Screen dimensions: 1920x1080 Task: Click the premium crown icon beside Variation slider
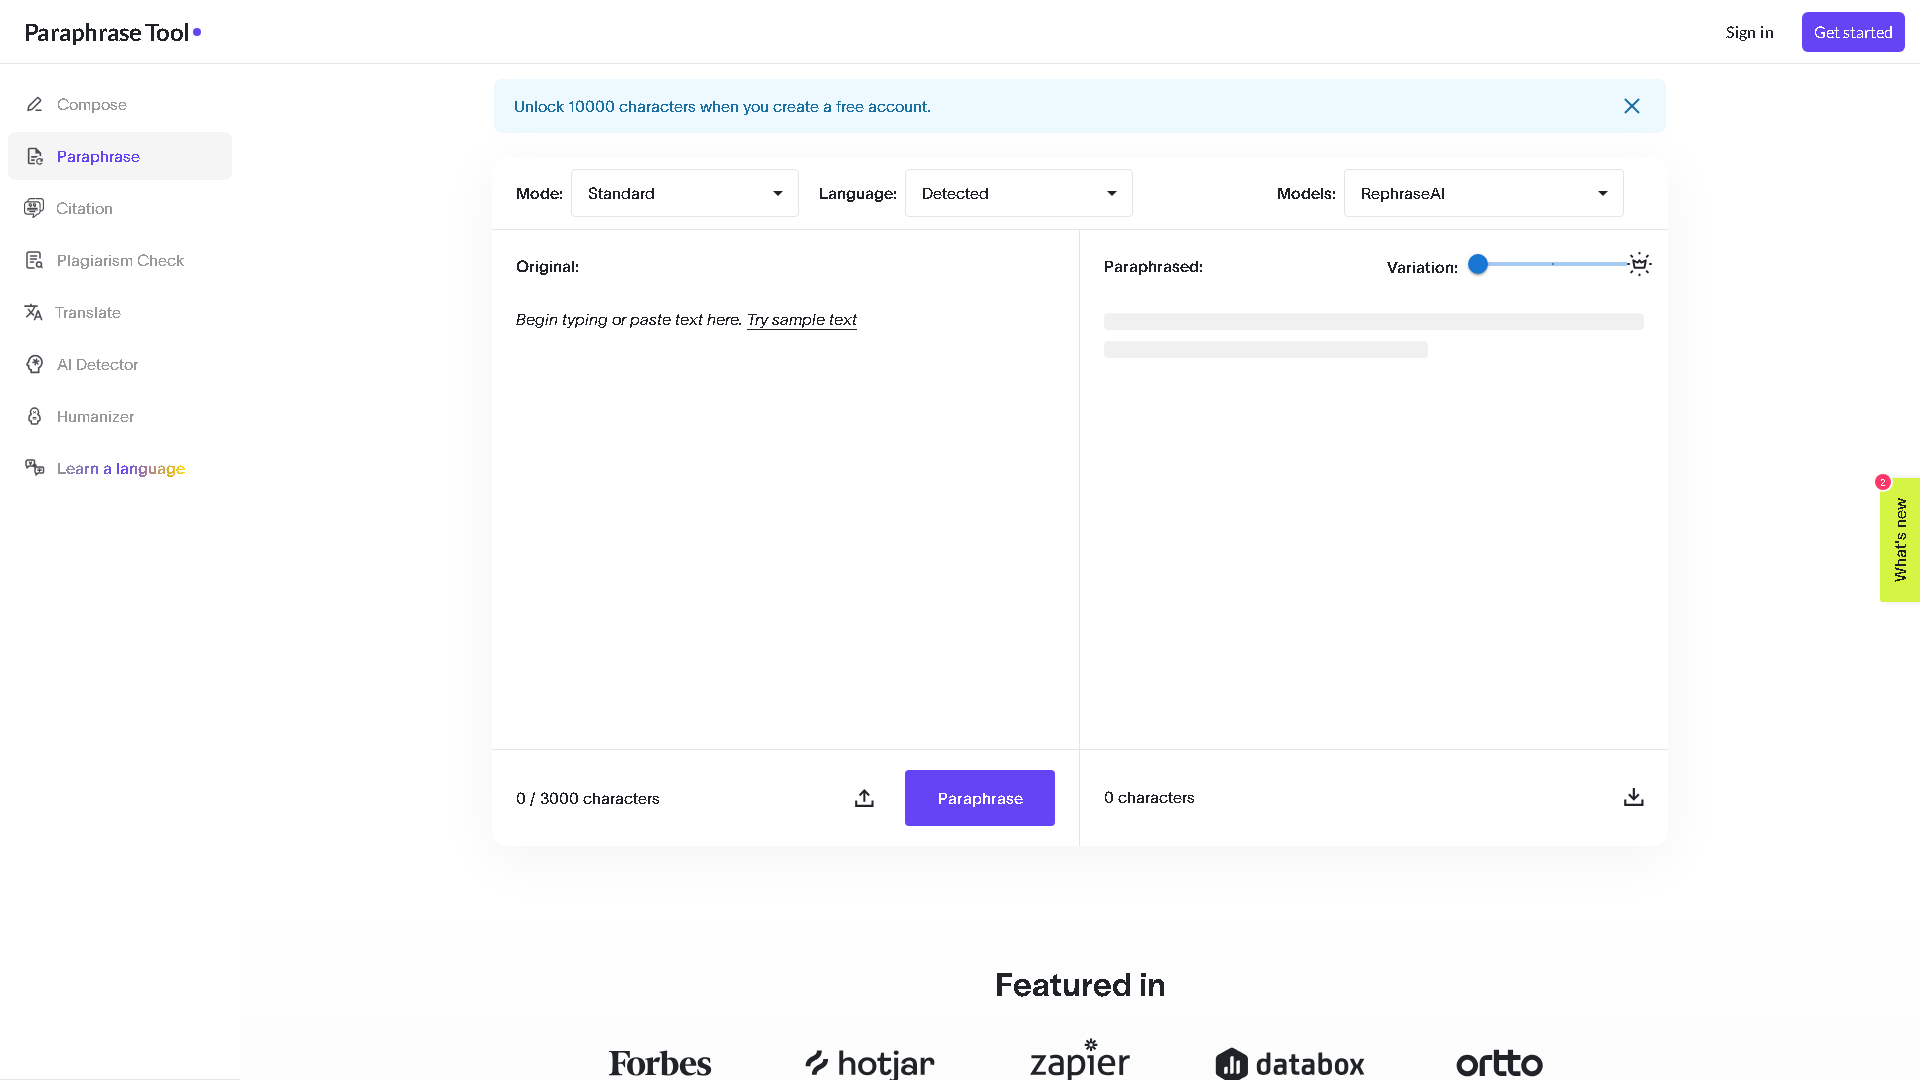pyautogui.click(x=1639, y=264)
